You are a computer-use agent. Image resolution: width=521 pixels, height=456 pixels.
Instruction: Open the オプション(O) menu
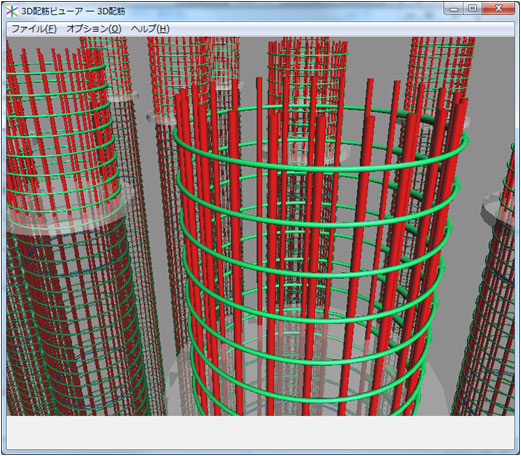click(94, 29)
